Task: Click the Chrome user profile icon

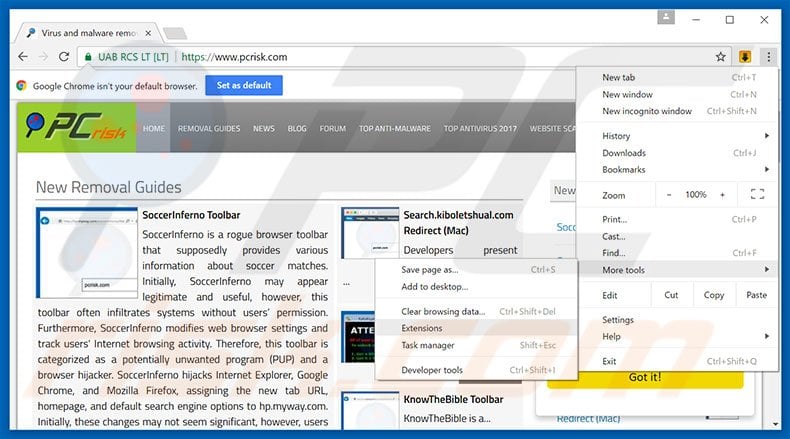Action: 666,17
